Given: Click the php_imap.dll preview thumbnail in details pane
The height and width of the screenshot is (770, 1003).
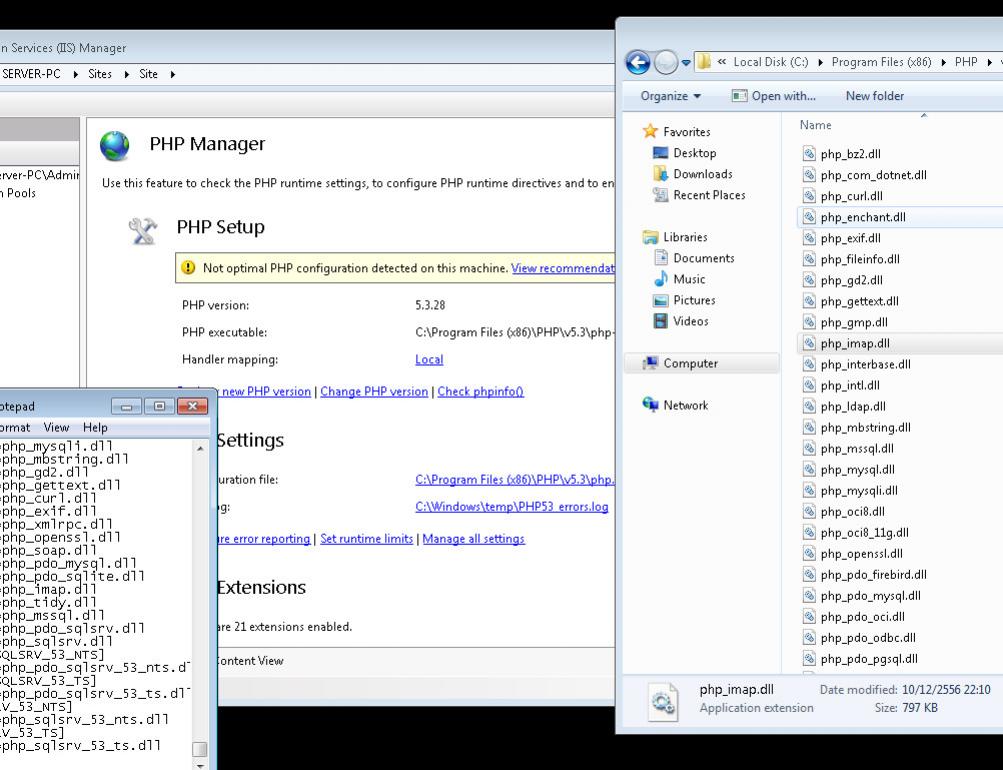Looking at the screenshot, I should point(663,702).
